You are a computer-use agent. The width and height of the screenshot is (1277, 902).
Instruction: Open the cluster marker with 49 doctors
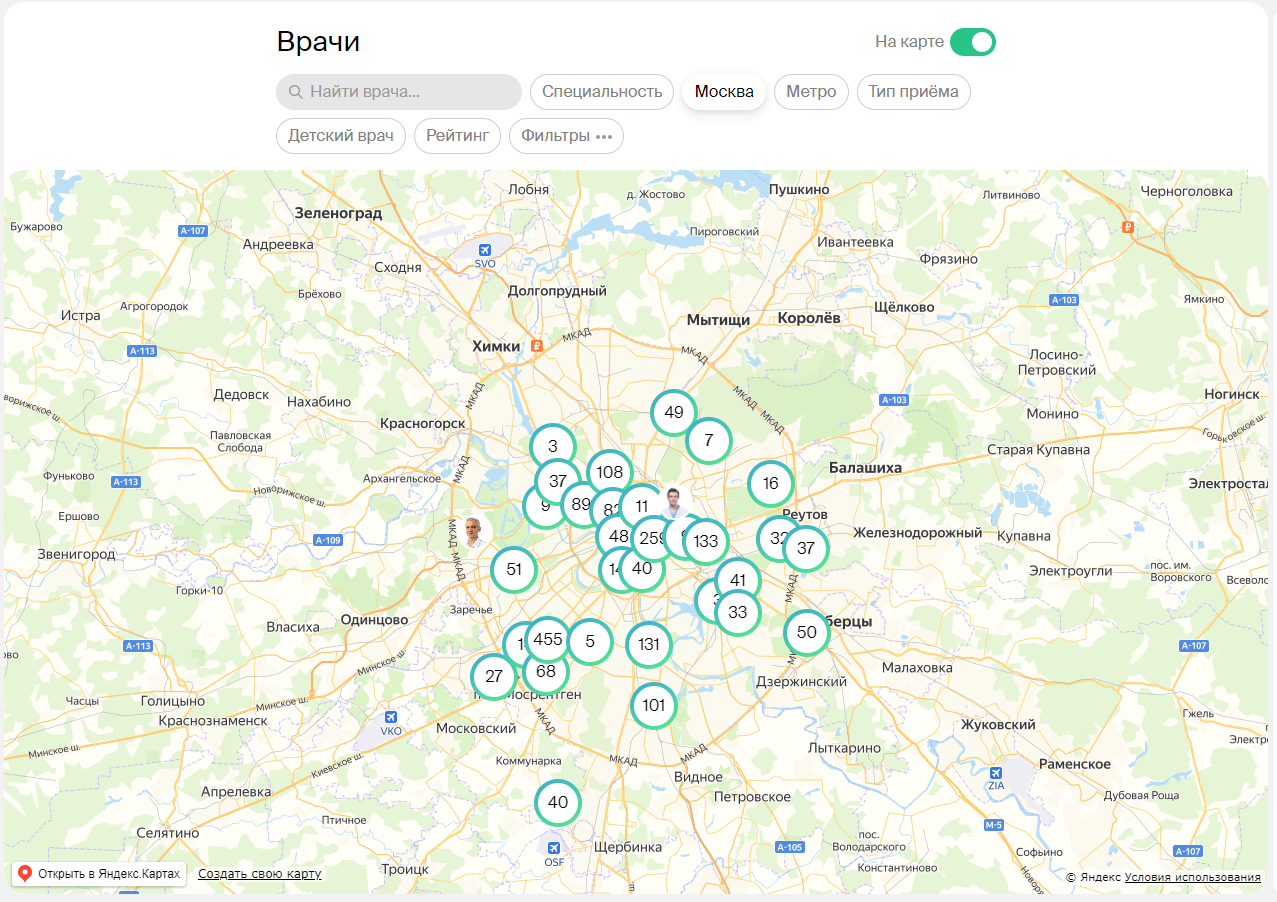[674, 412]
